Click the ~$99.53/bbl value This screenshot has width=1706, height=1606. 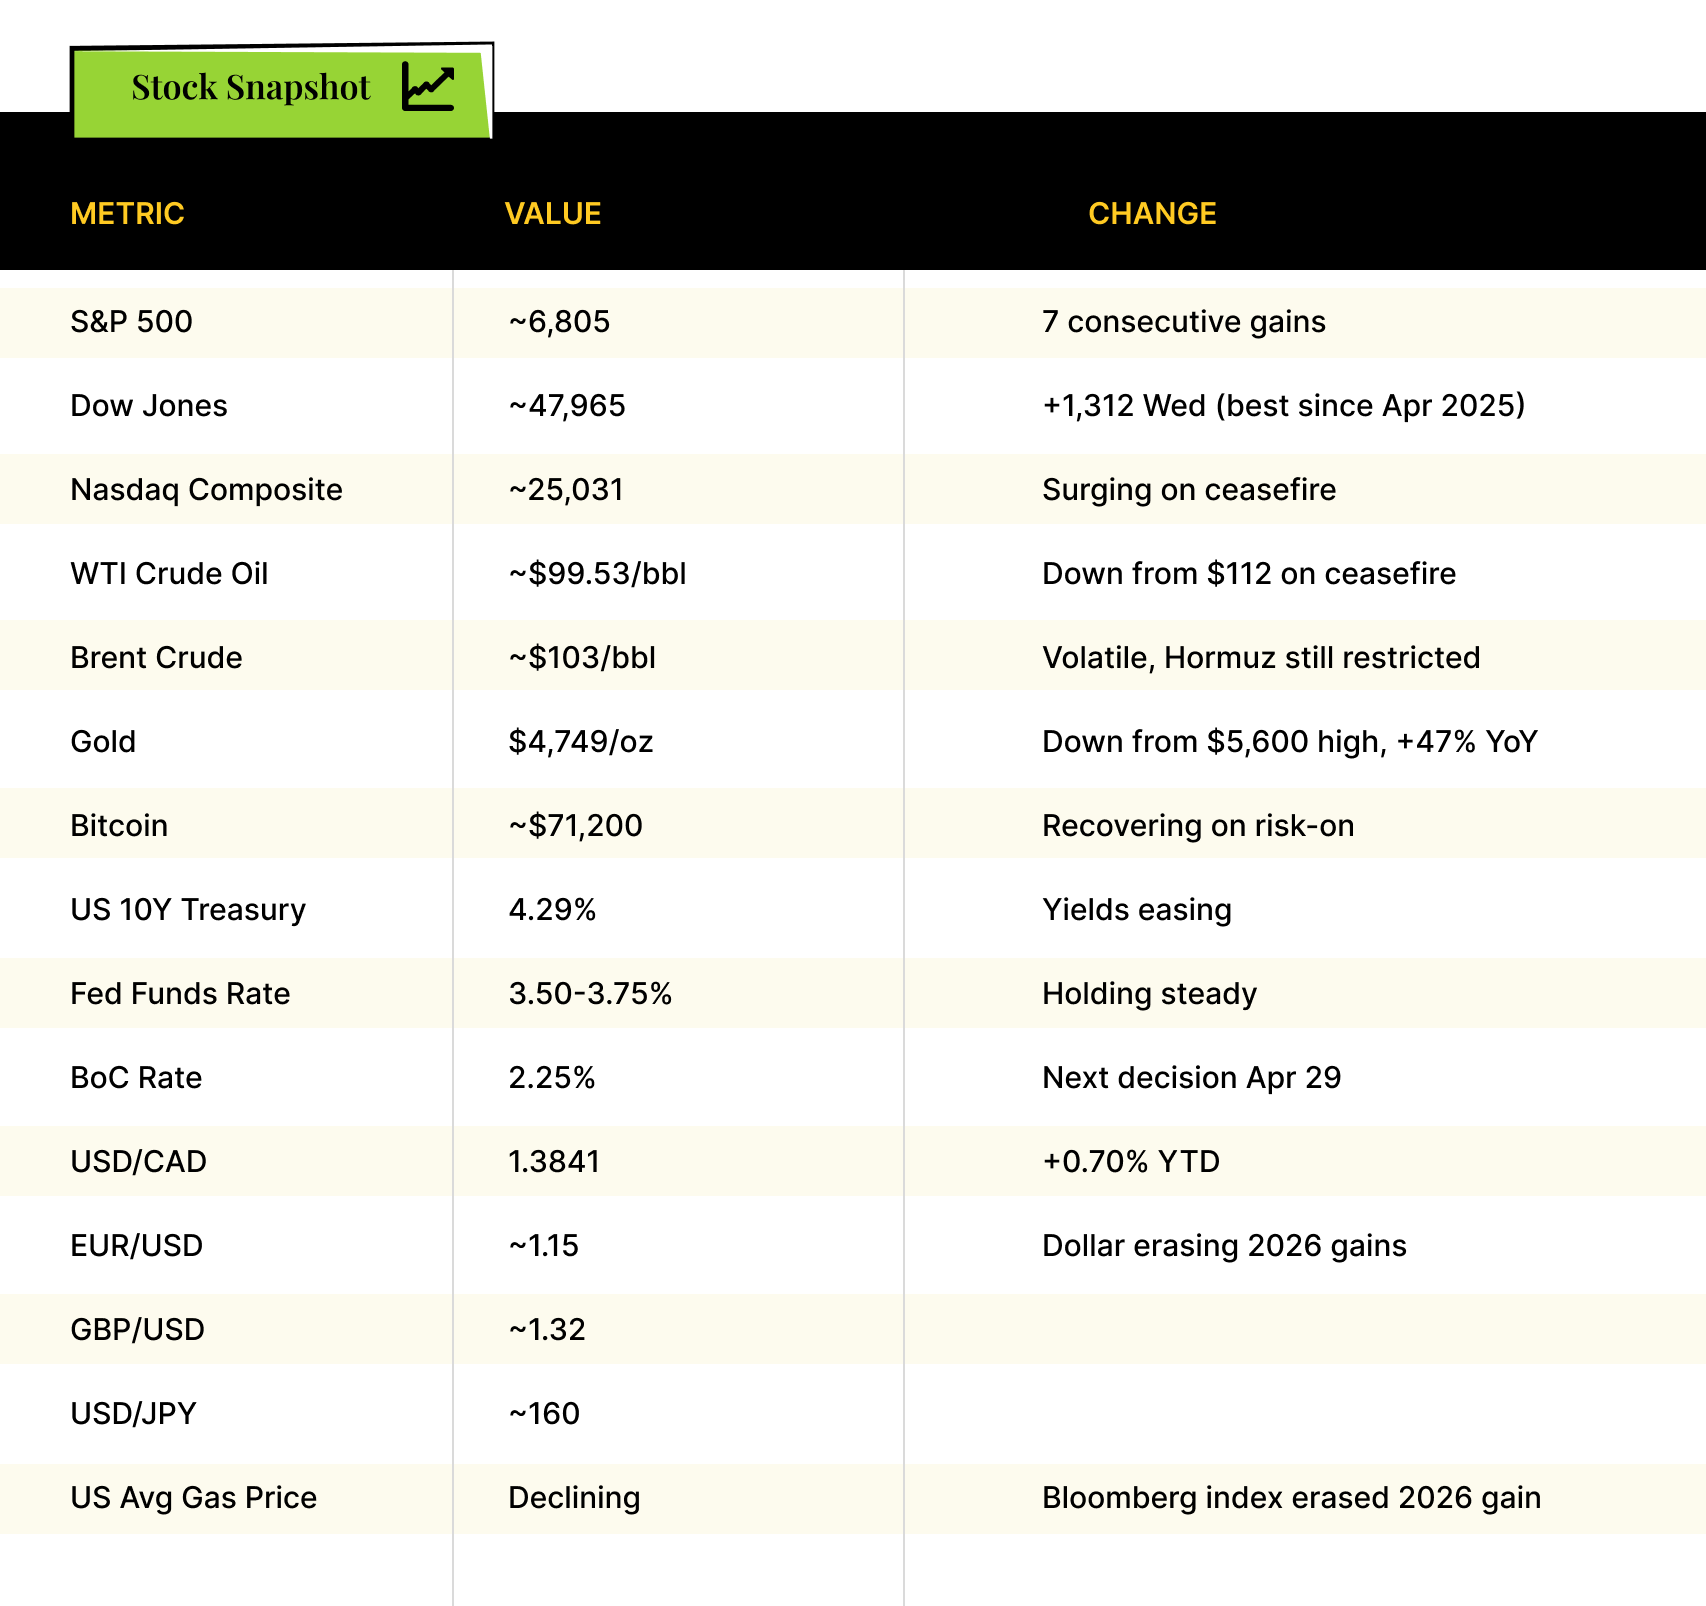597,574
